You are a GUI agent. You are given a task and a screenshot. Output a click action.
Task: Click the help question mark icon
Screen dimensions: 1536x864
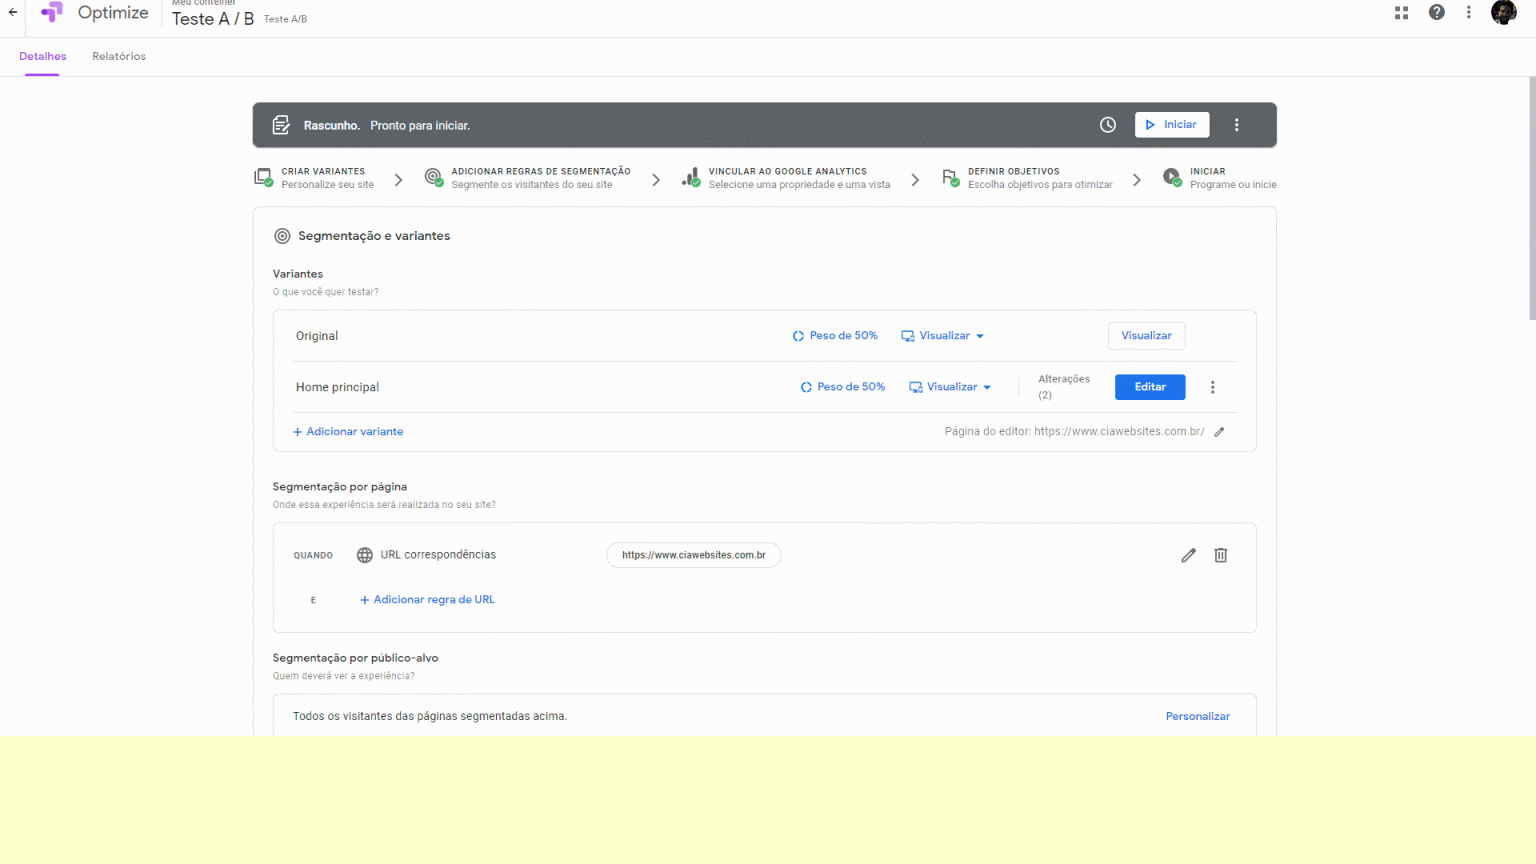(x=1436, y=12)
